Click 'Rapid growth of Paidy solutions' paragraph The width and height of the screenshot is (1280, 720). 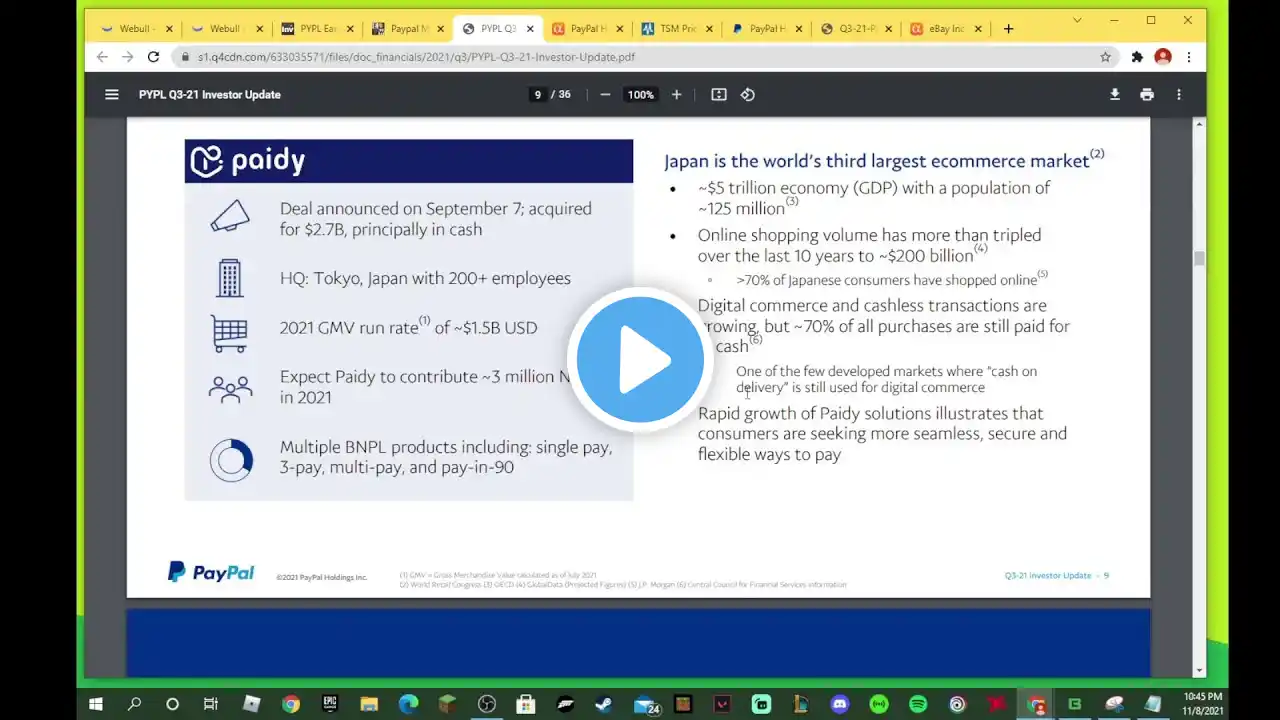click(882, 434)
